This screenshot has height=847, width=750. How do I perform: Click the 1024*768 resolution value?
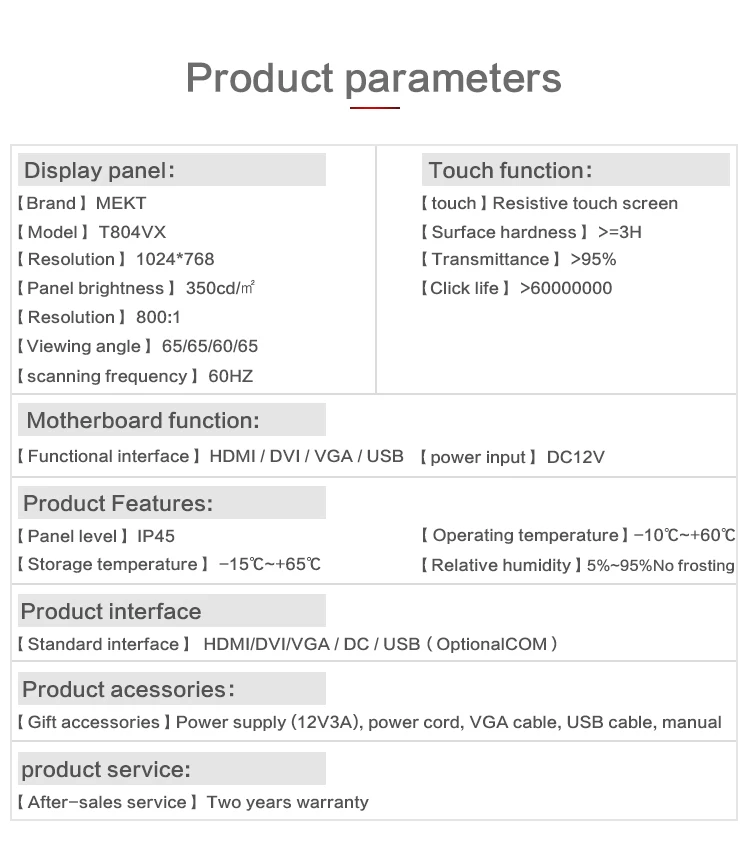(175, 259)
